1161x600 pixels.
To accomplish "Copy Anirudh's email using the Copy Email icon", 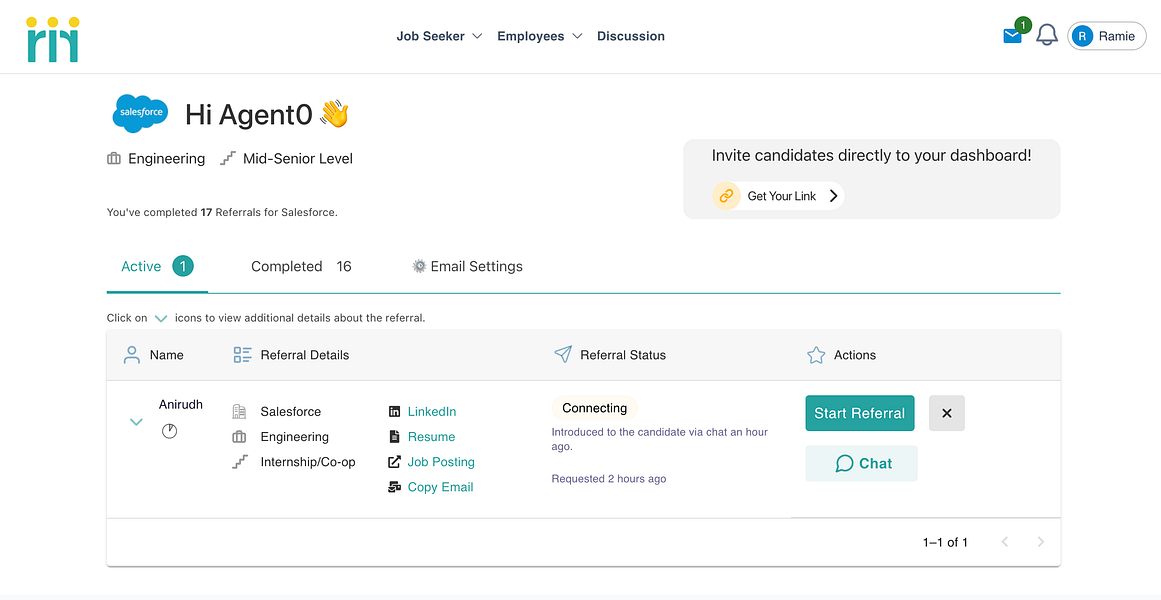I will point(394,487).
